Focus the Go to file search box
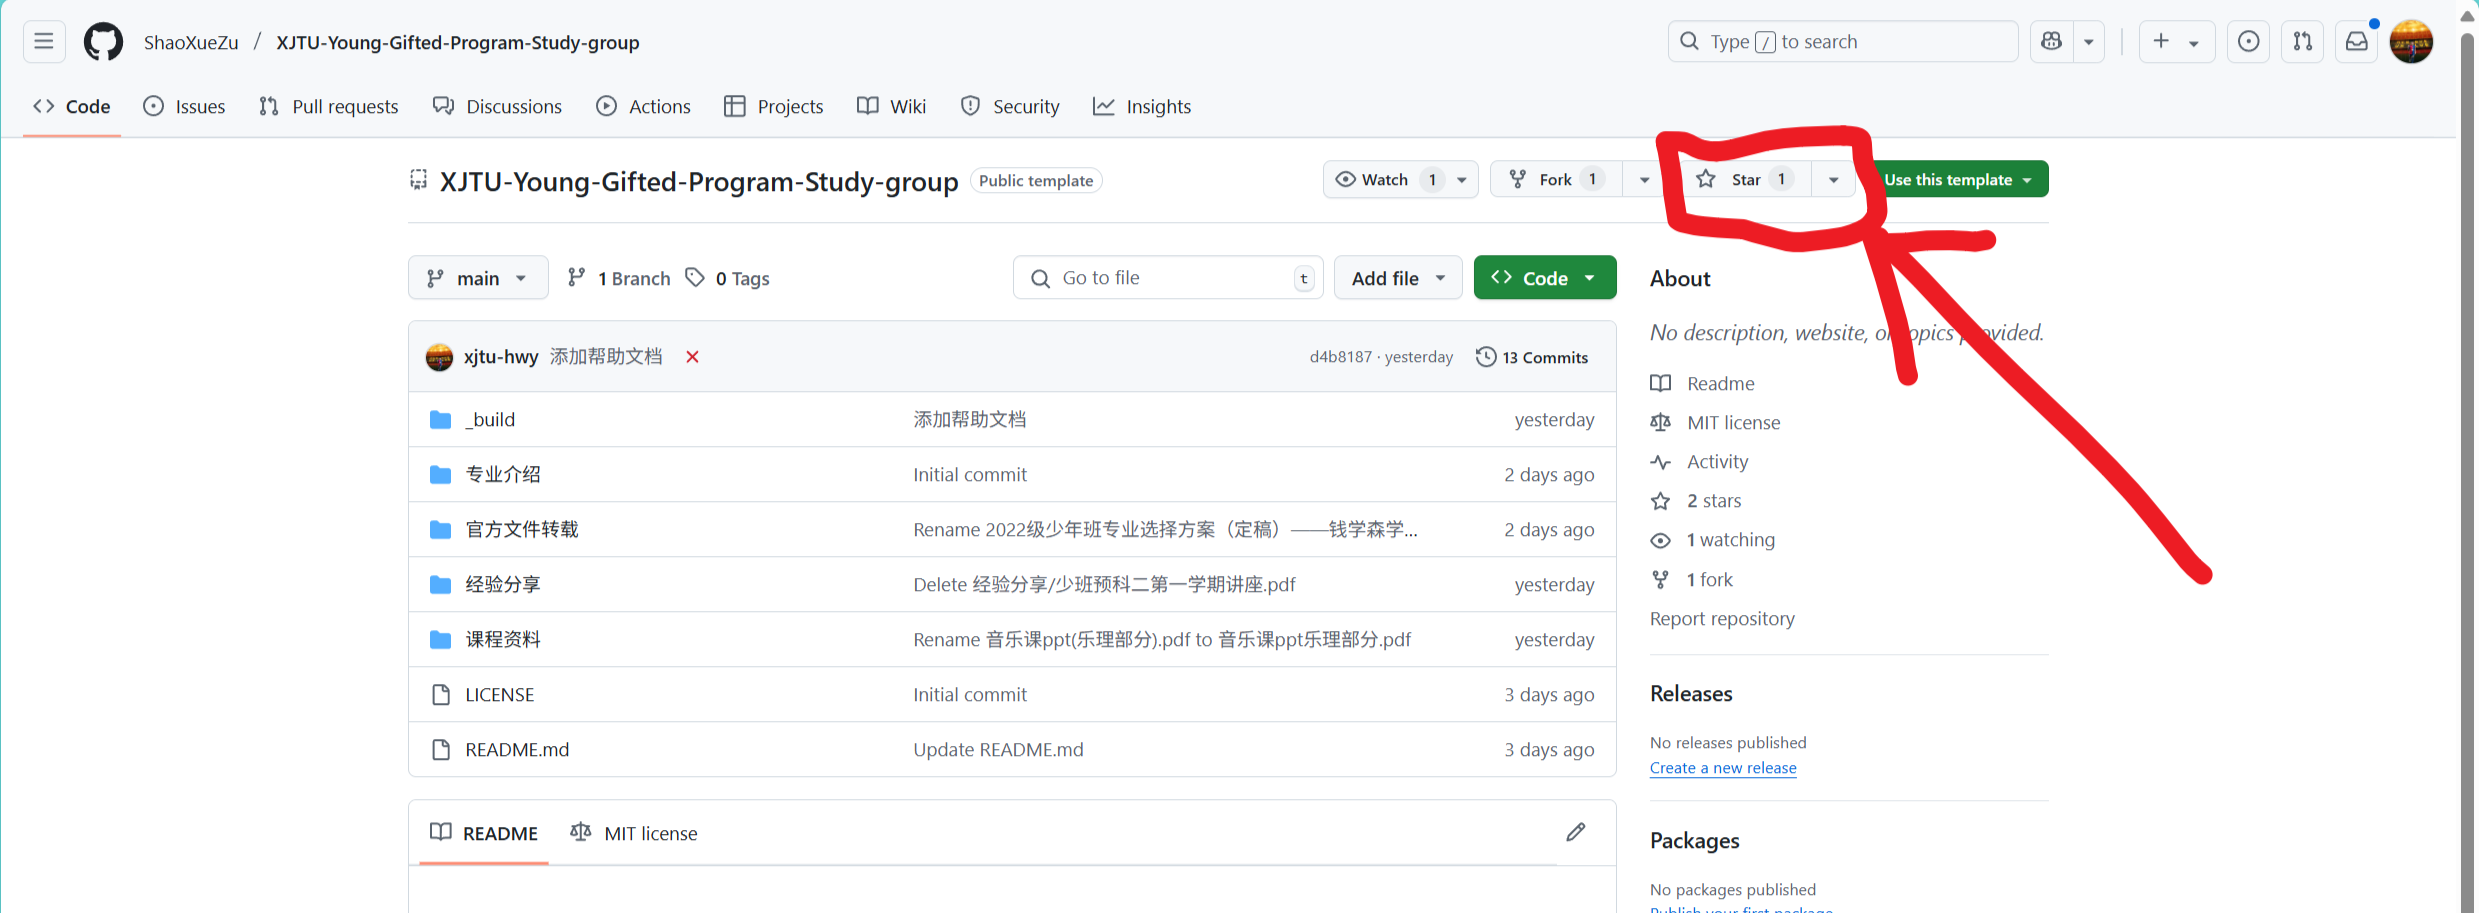Image resolution: width=2479 pixels, height=913 pixels. click(x=1168, y=278)
